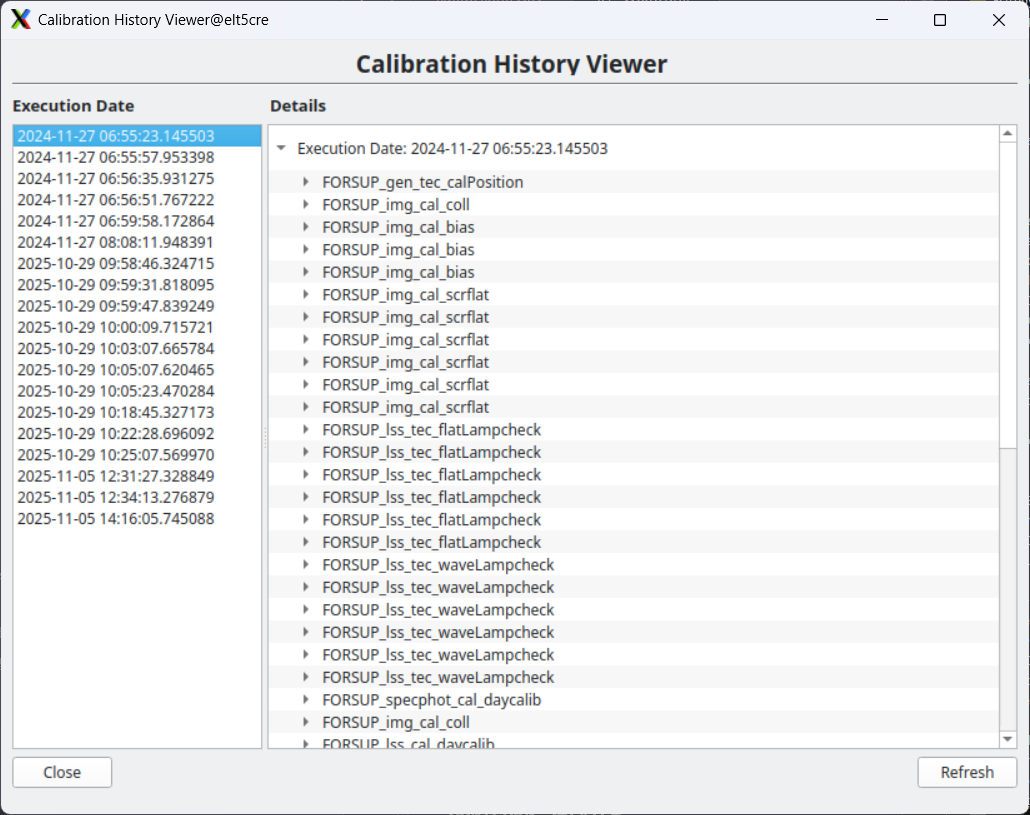Select execution 2025-11-05 12:34:13.276879
This screenshot has height=815, width=1030.
point(137,497)
